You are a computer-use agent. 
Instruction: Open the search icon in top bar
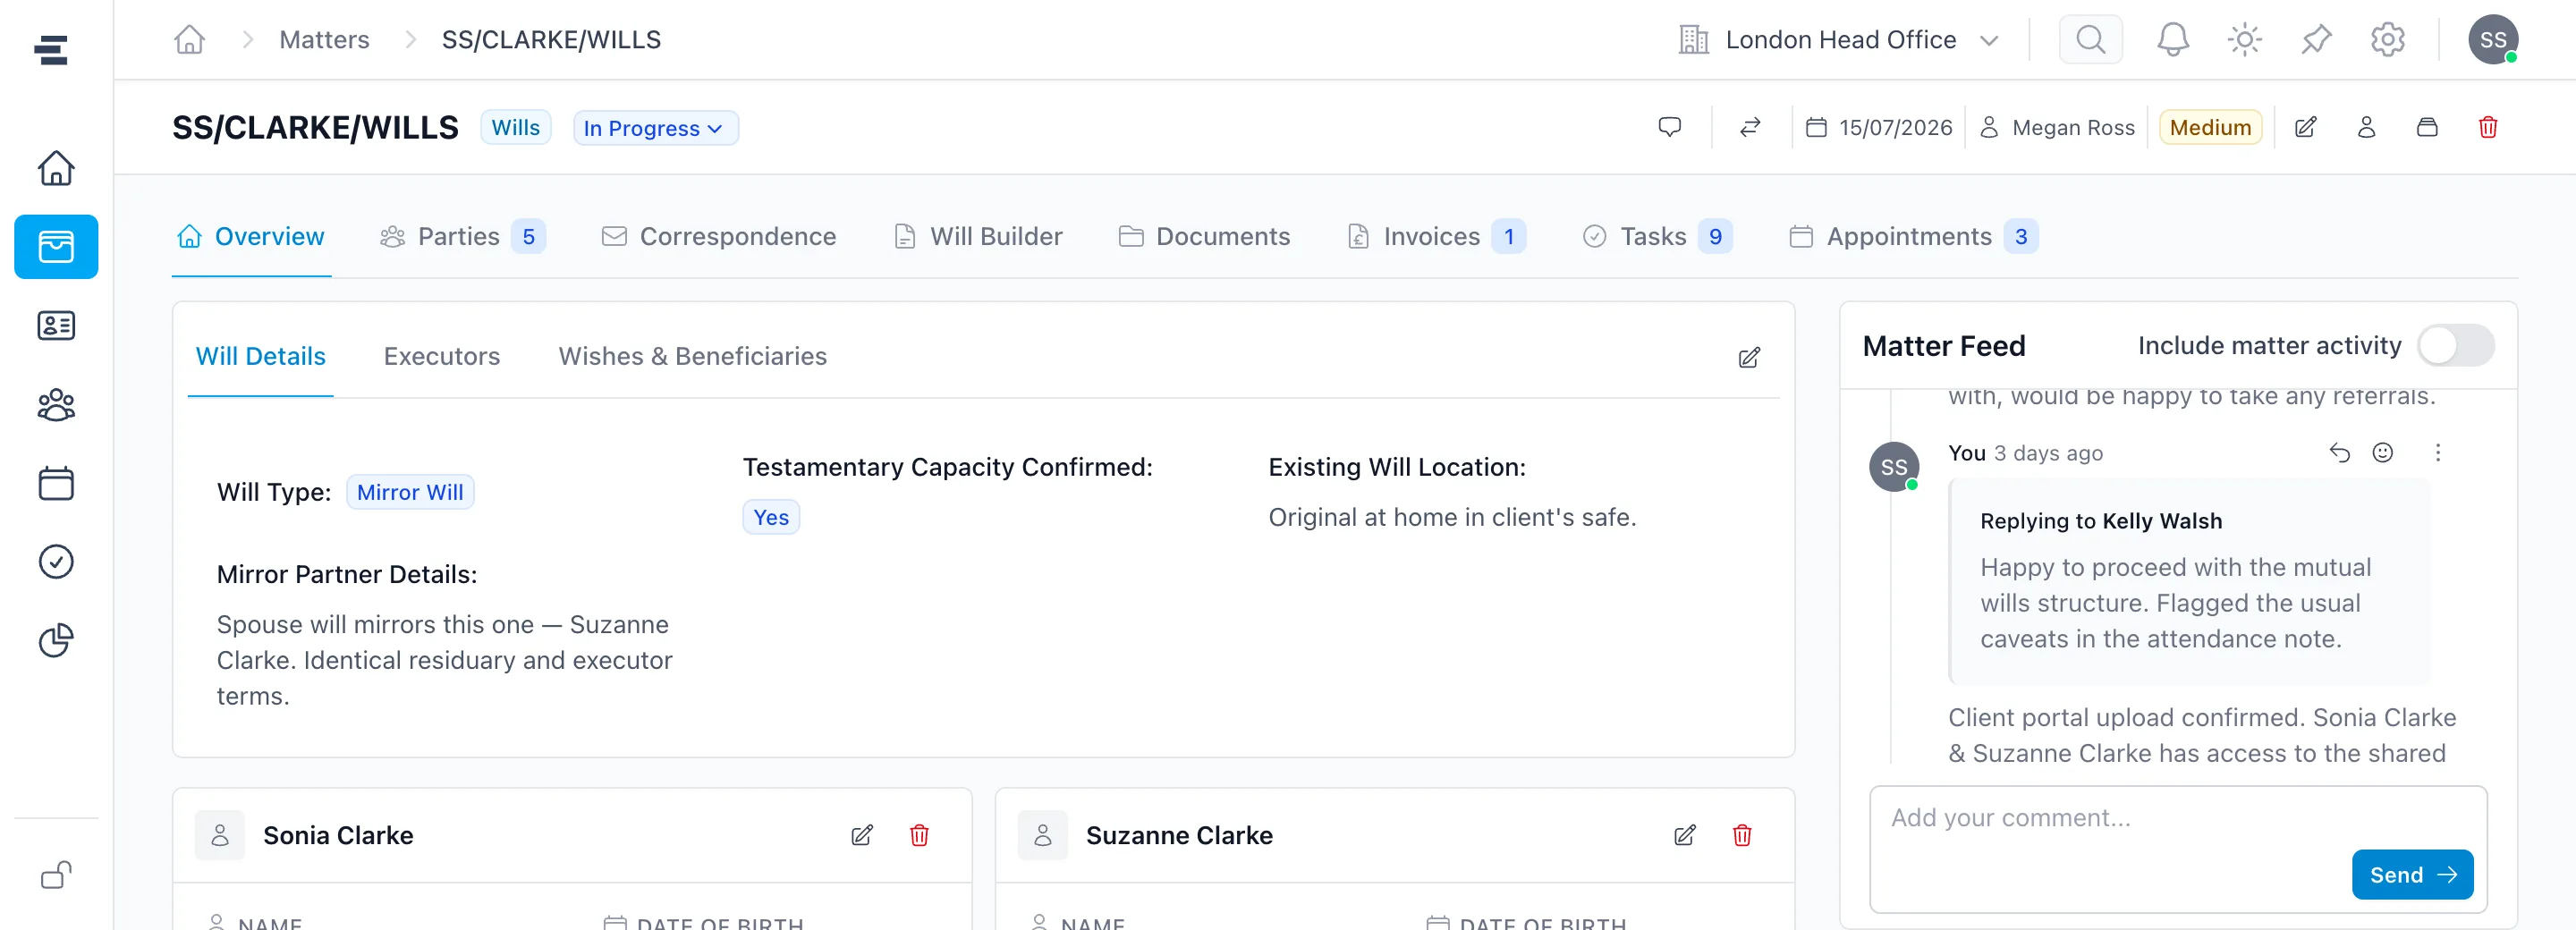coord(2090,40)
